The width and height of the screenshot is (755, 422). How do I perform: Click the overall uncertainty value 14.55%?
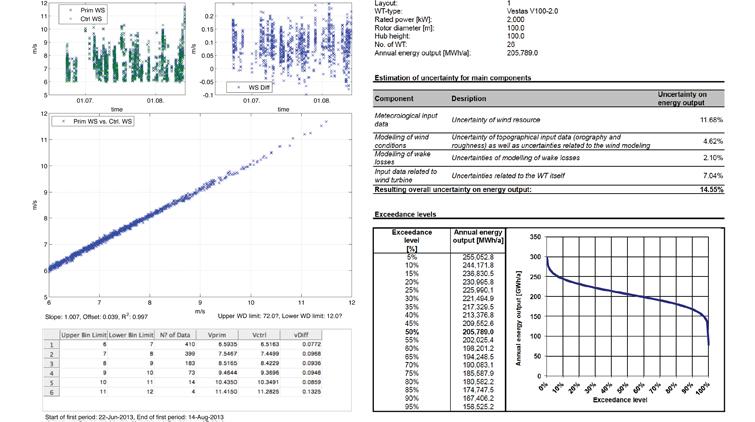pyautogui.click(x=711, y=190)
